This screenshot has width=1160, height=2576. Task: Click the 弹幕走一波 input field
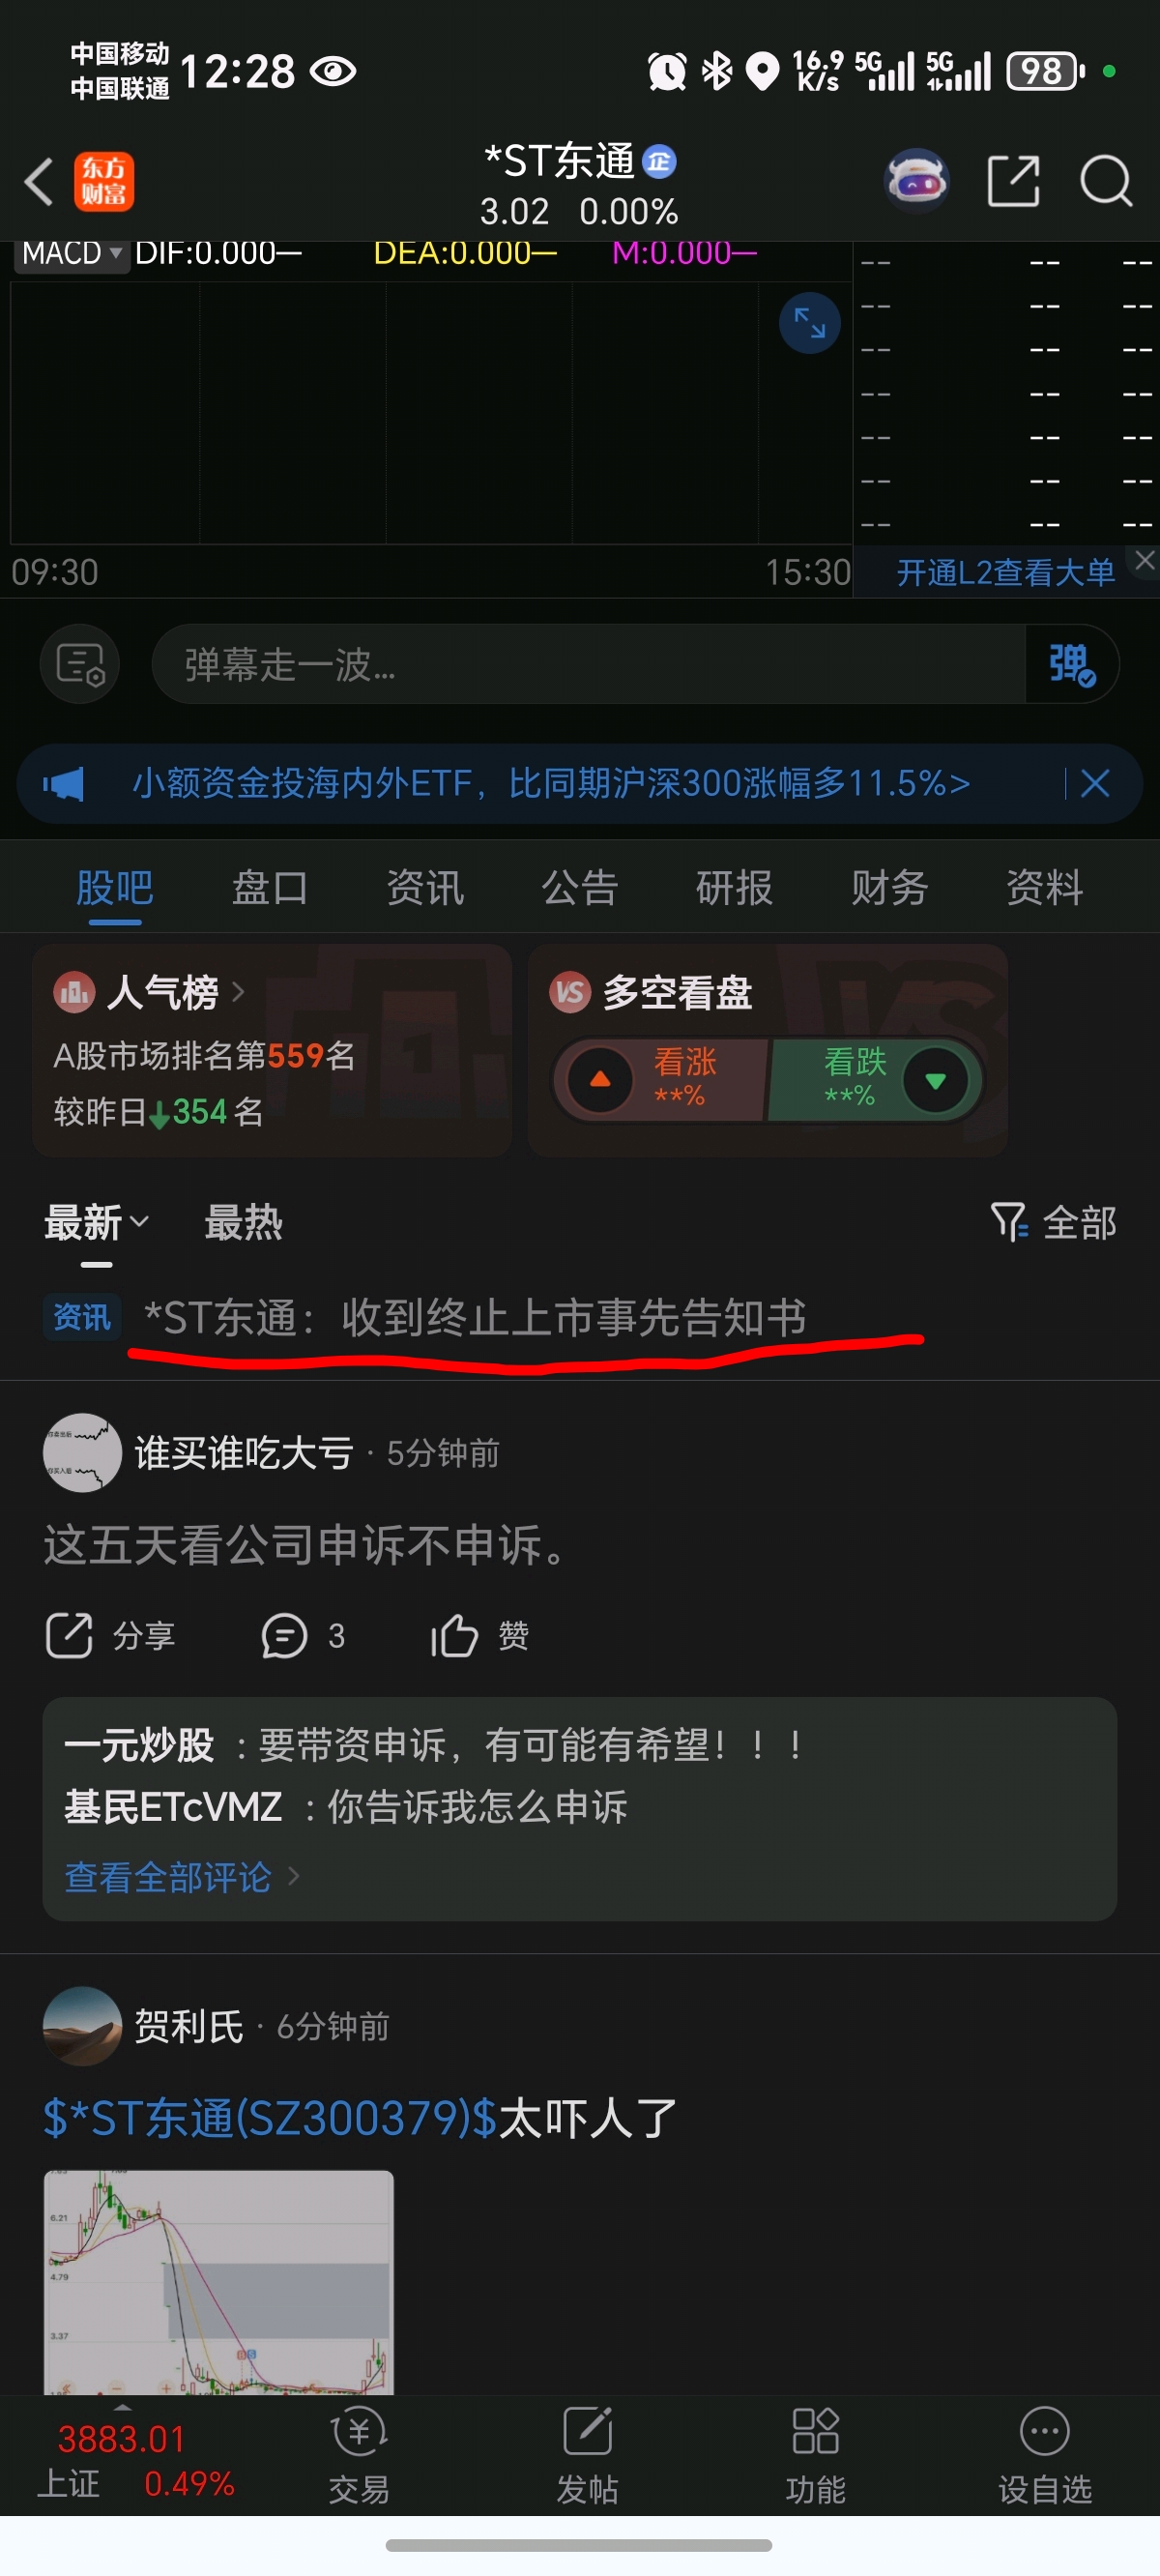588,664
